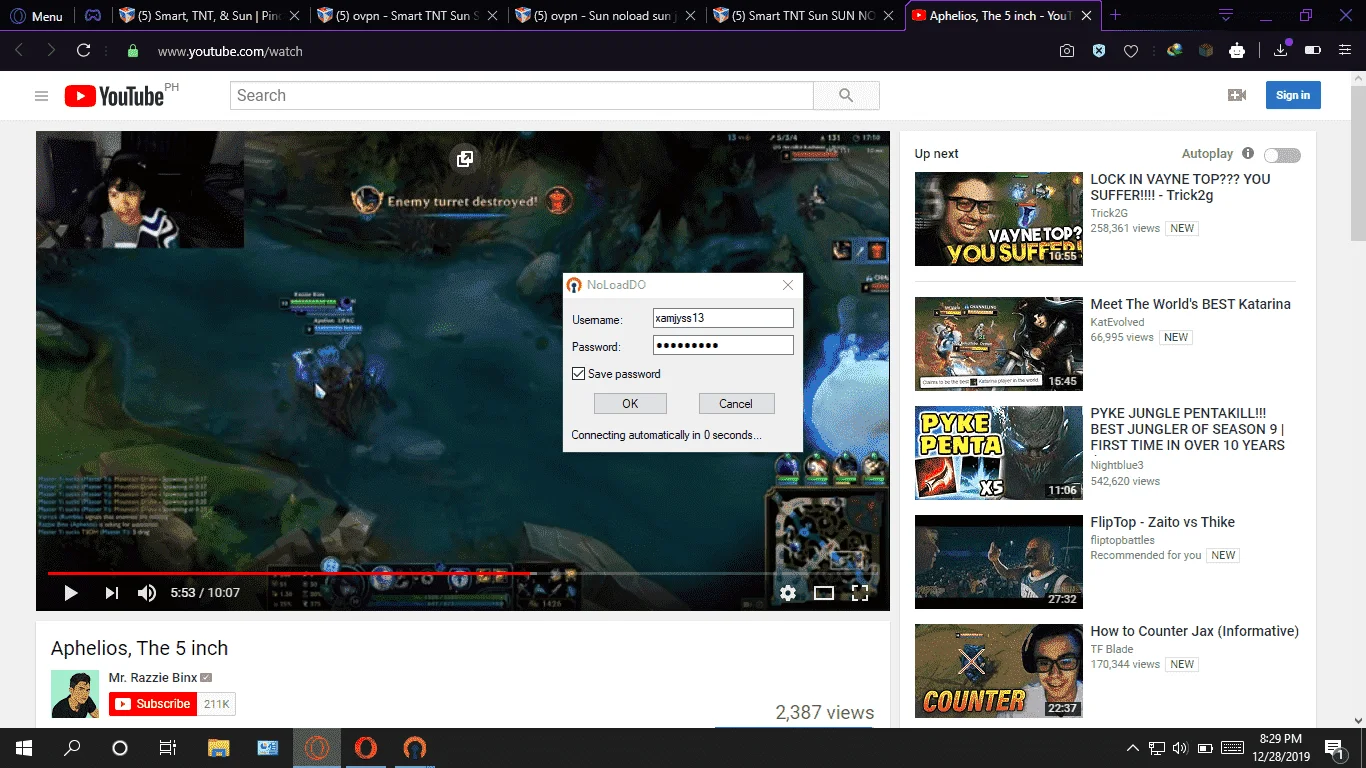Click OK in NoLoadDO dialog
This screenshot has height=768, width=1366.
pyautogui.click(x=630, y=404)
